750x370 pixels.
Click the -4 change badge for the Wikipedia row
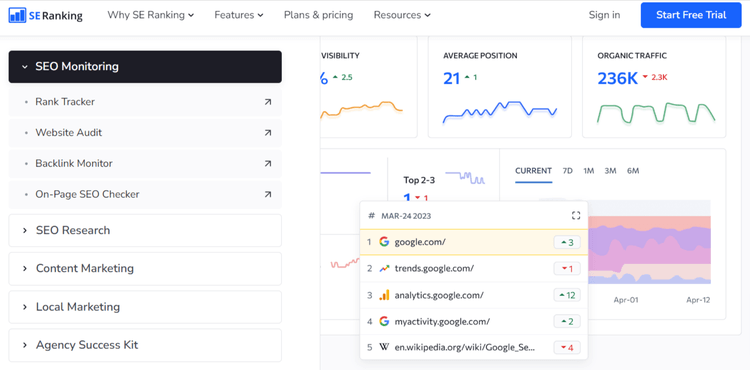click(x=567, y=348)
